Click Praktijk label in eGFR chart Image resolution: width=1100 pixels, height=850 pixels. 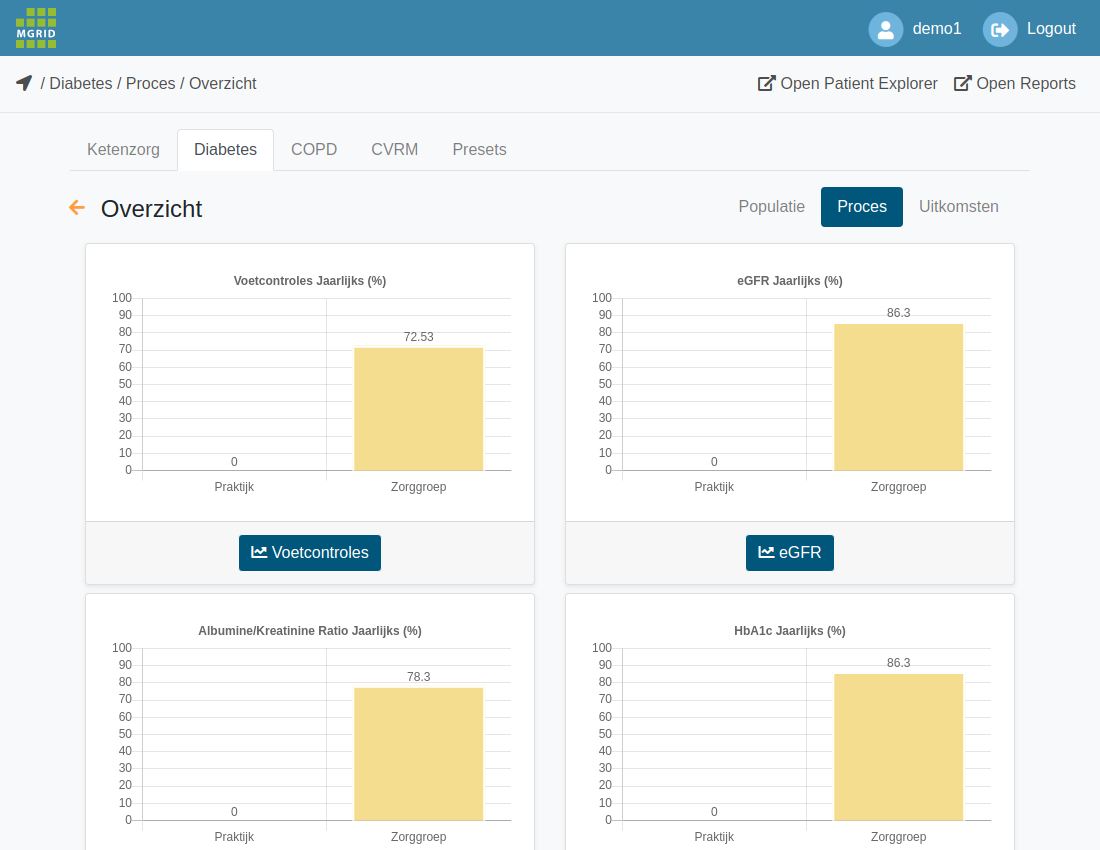point(713,487)
